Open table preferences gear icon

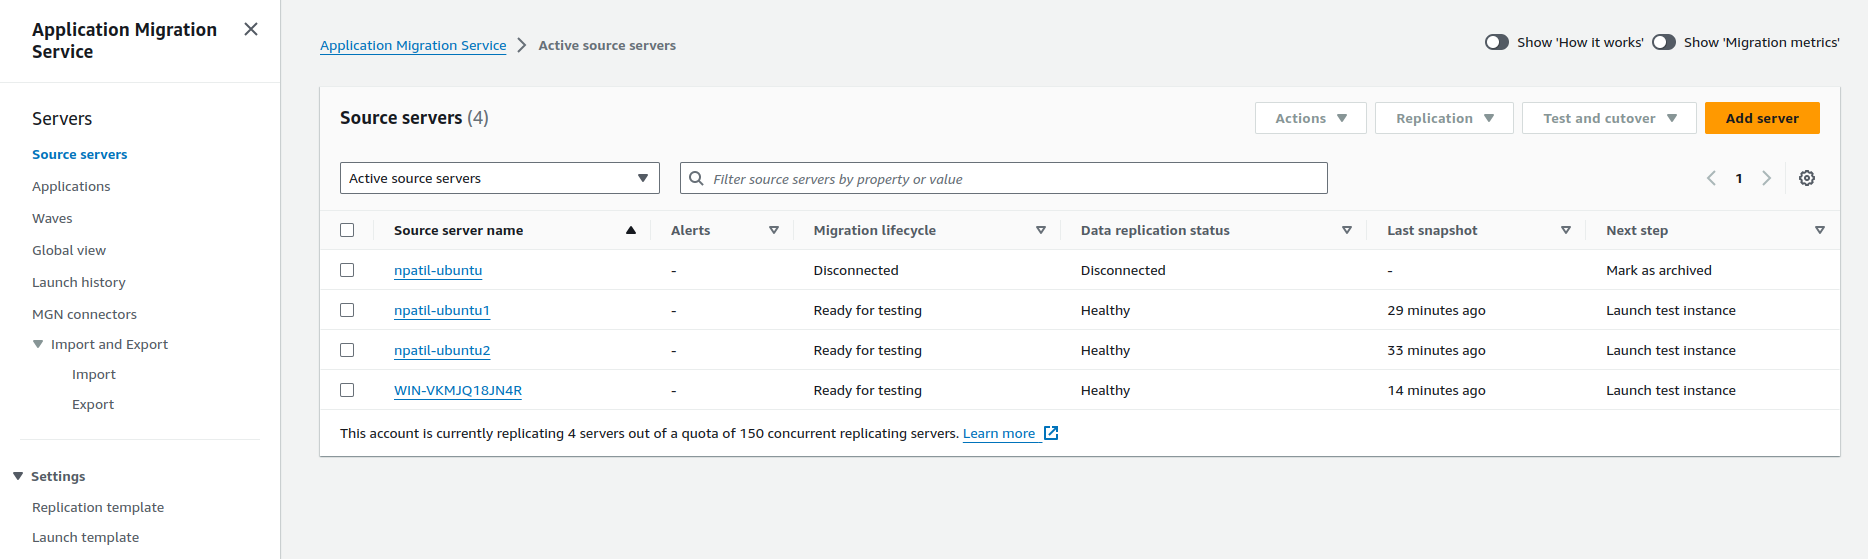pos(1807,178)
